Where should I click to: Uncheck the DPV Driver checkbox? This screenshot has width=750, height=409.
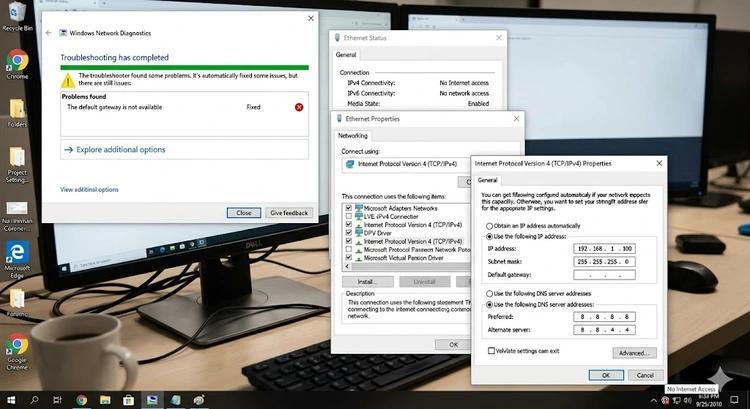click(349, 233)
